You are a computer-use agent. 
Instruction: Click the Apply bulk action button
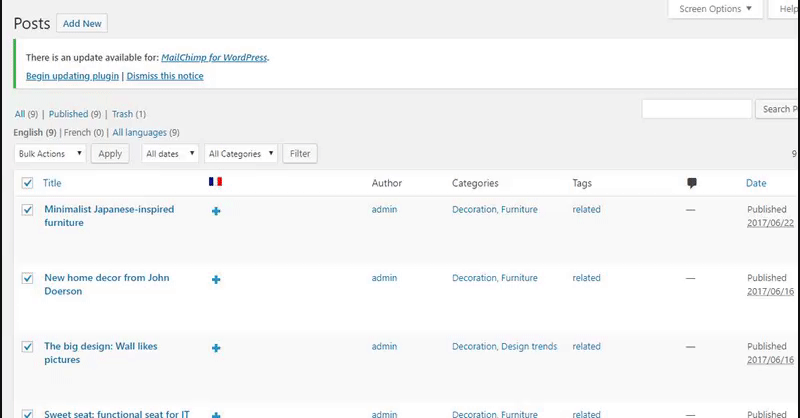[x=110, y=154]
